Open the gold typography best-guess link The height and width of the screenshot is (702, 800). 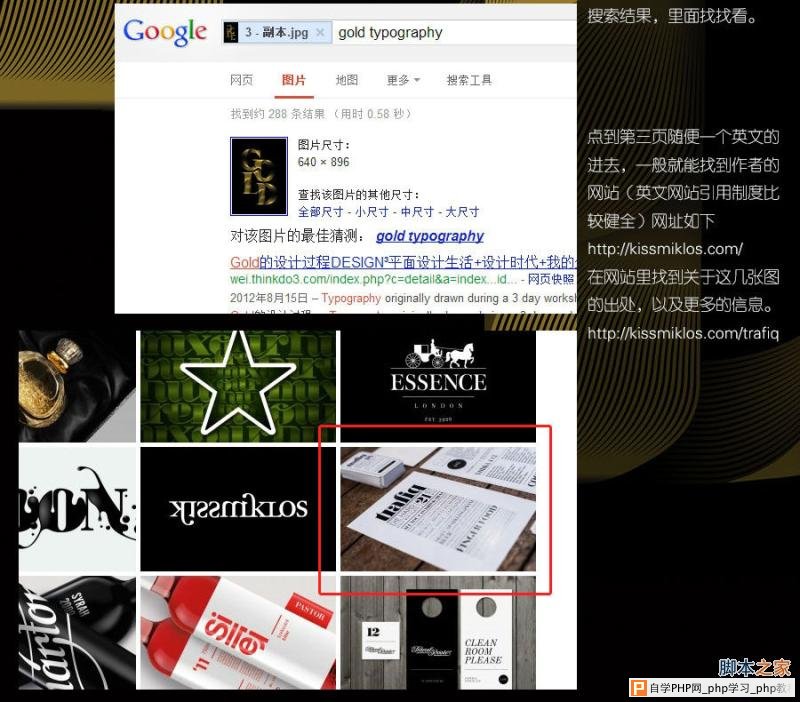430,236
